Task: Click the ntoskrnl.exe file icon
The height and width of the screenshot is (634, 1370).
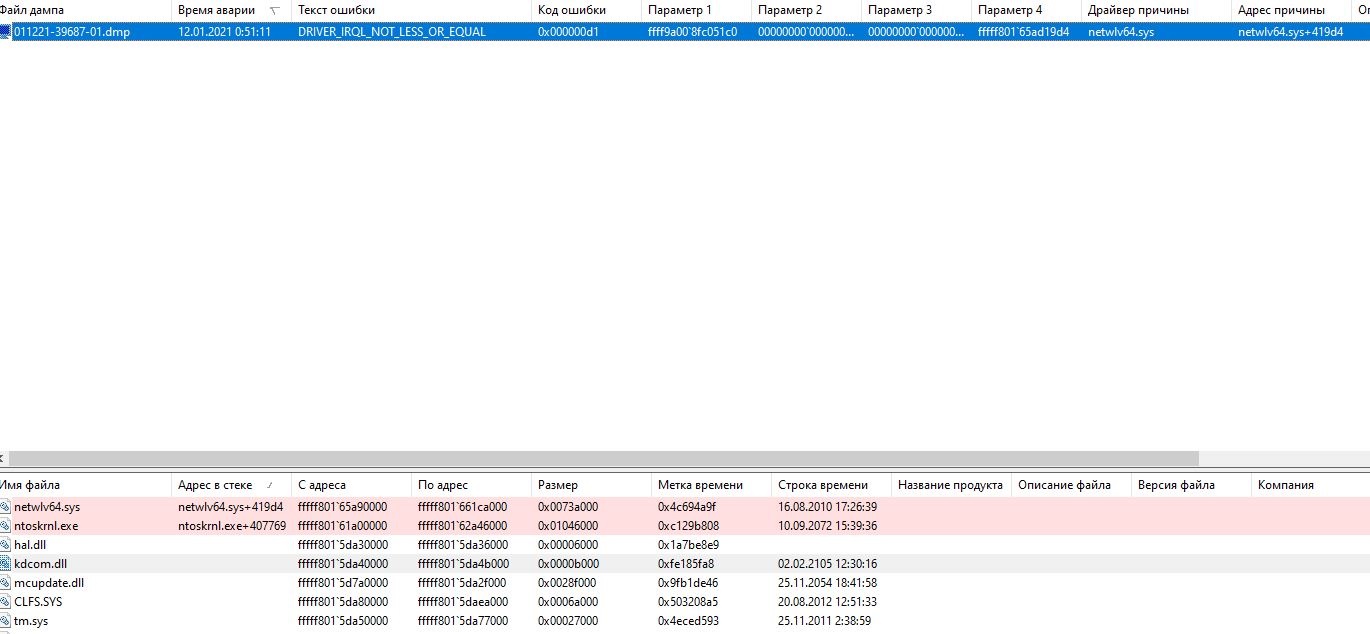Action: (5, 526)
